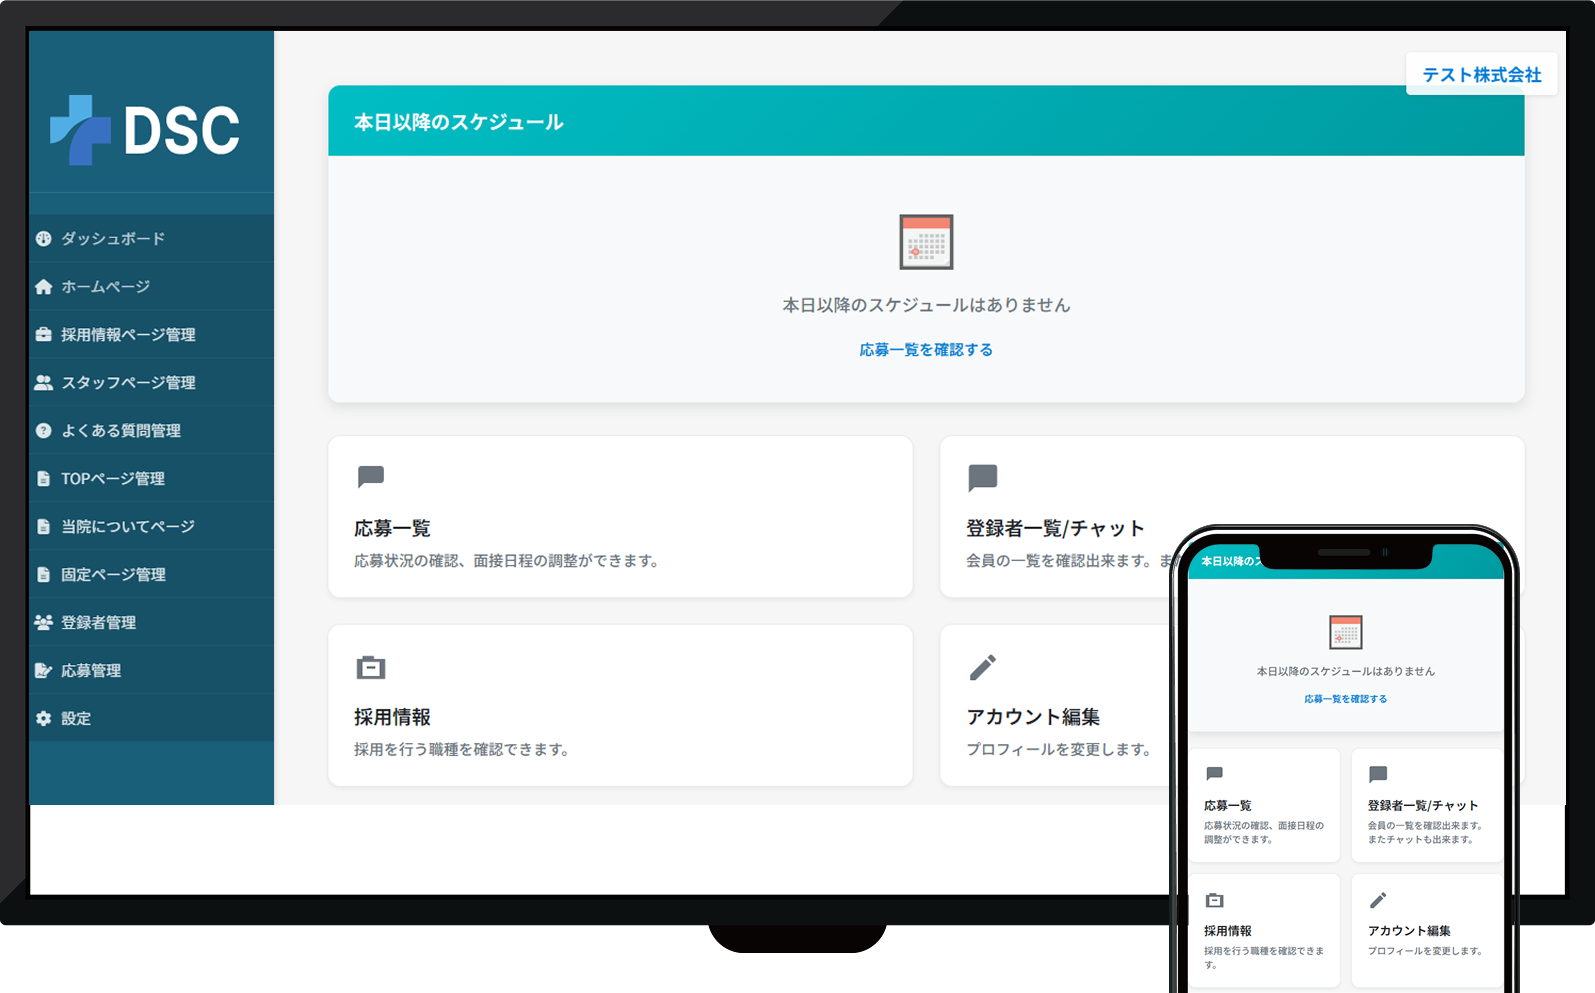Click the question mark icon beside よくある質問管理

pyautogui.click(x=43, y=431)
